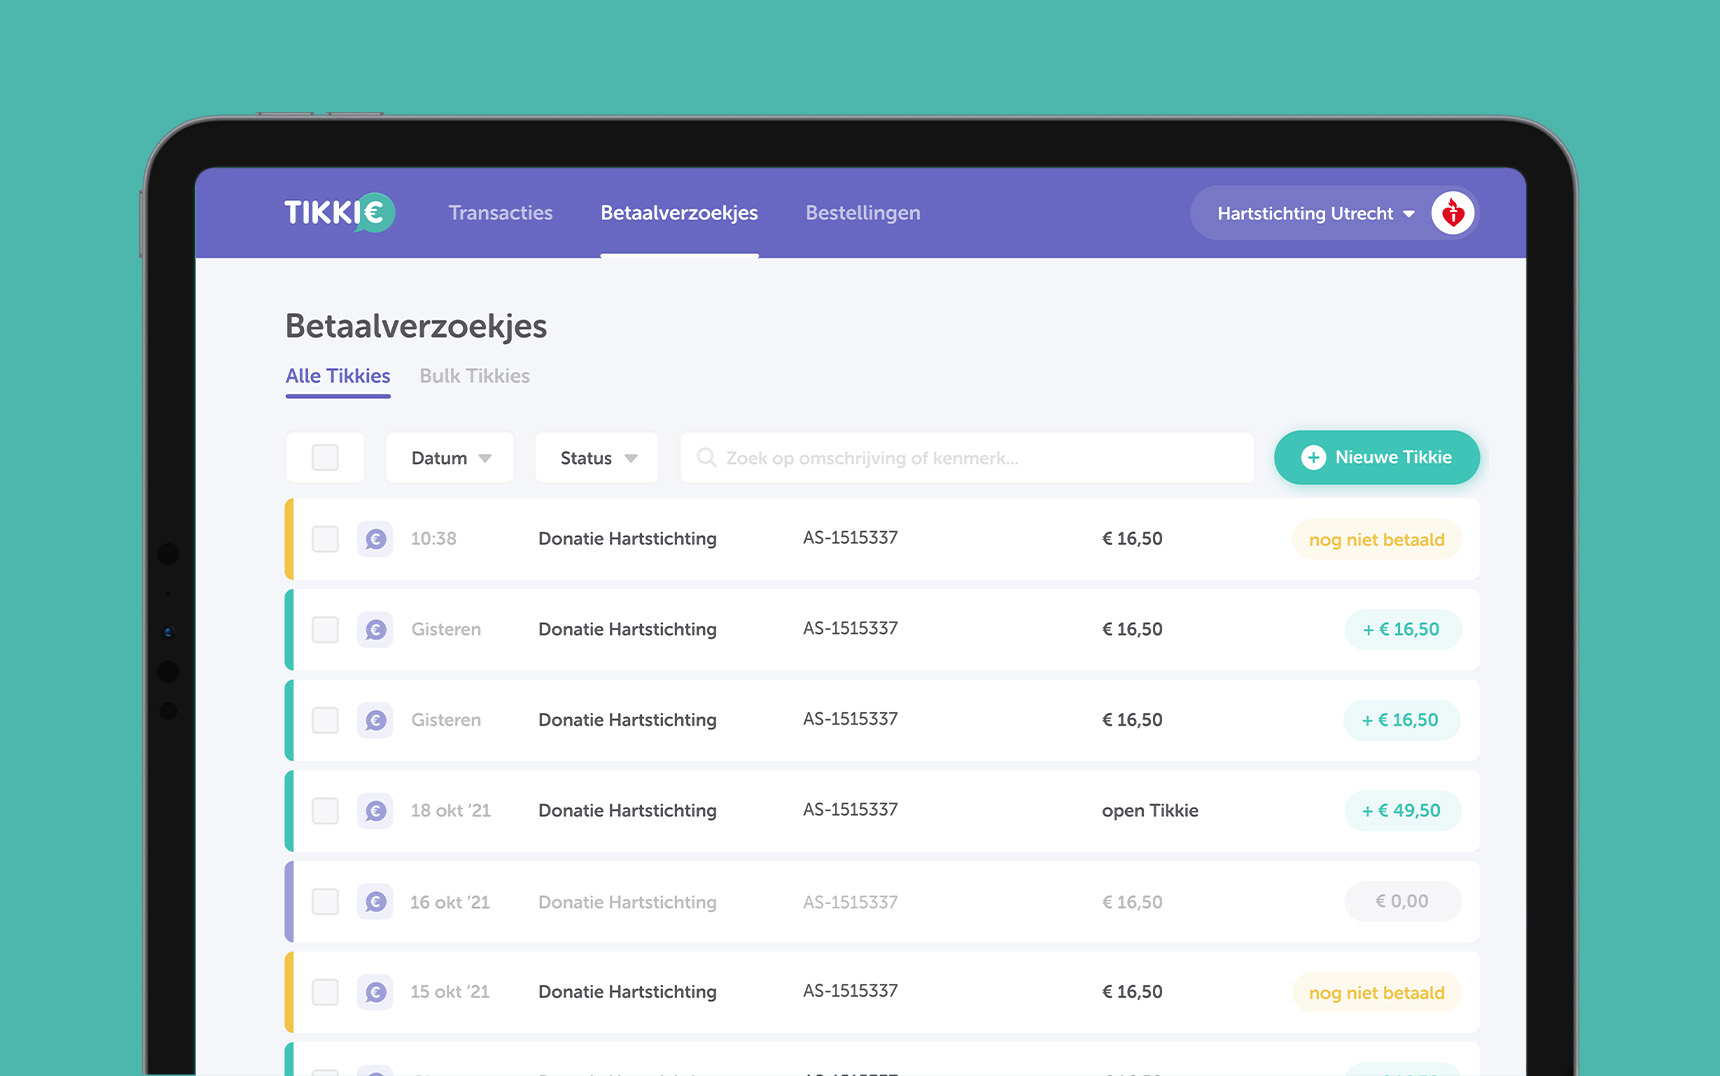Check the 16 okt '21 row checkbox
The height and width of the screenshot is (1076, 1720).
[x=325, y=902]
